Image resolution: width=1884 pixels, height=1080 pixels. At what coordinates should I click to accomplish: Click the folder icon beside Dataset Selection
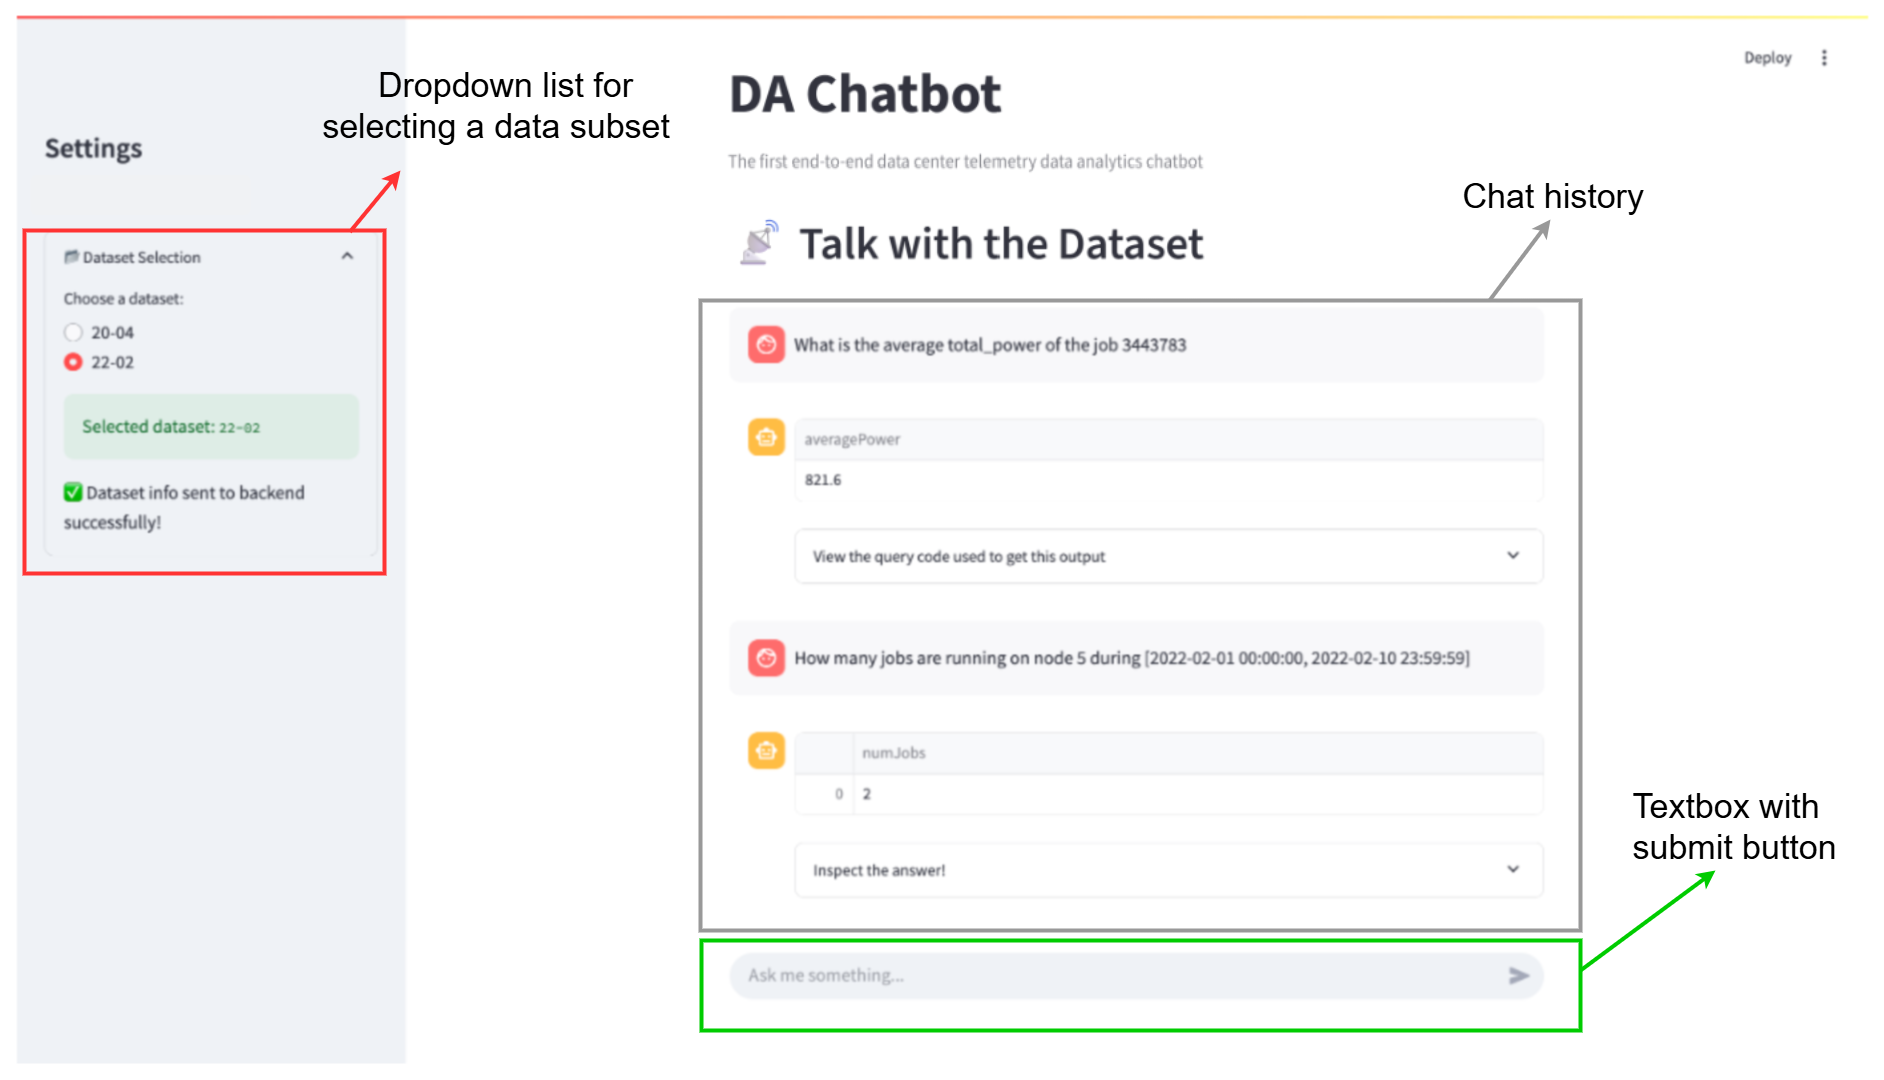tap(71, 257)
